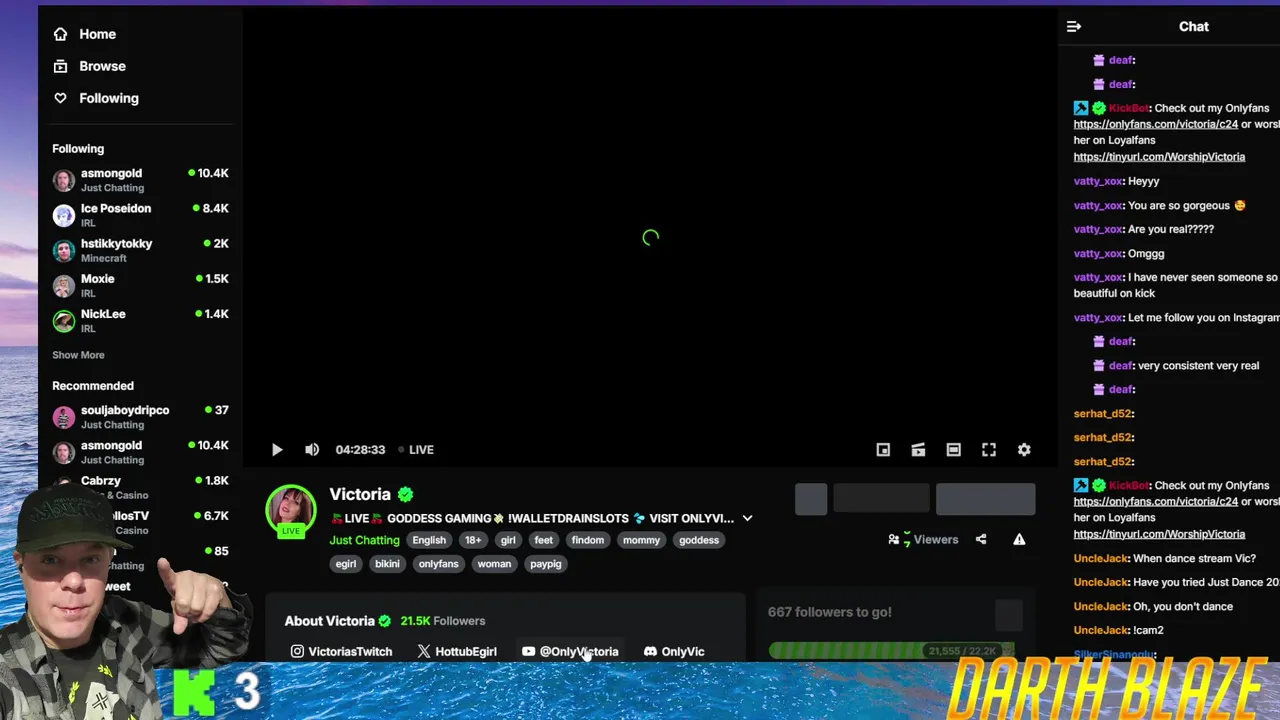Open @OnlyVictoria YouTube link
The image size is (1280, 720).
click(570, 651)
